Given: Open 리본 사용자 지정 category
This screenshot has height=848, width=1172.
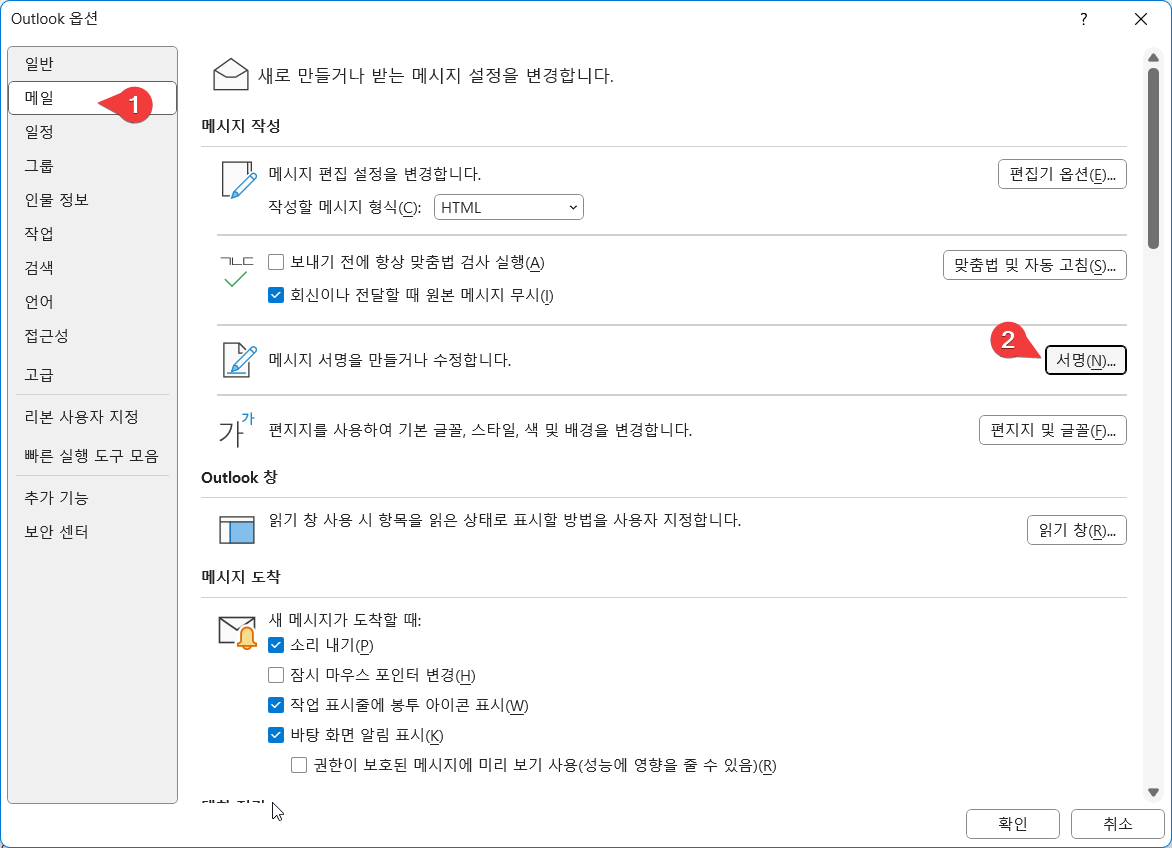Looking at the screenshot, I should (x=93, y=417).
